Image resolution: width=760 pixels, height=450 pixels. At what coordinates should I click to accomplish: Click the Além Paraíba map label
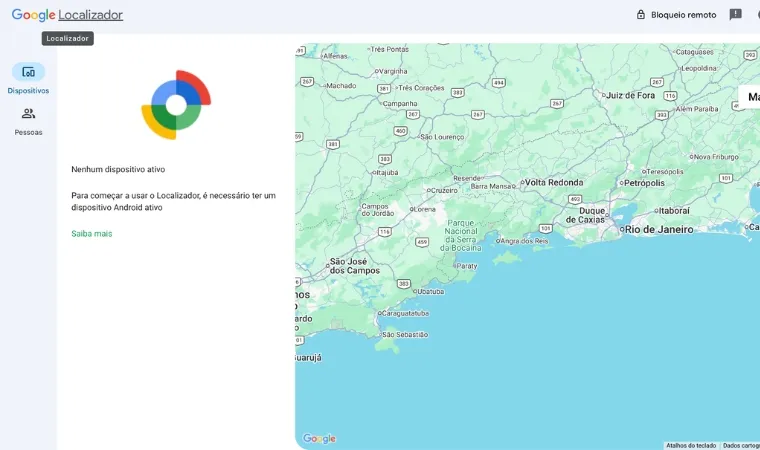click(697, 109)
